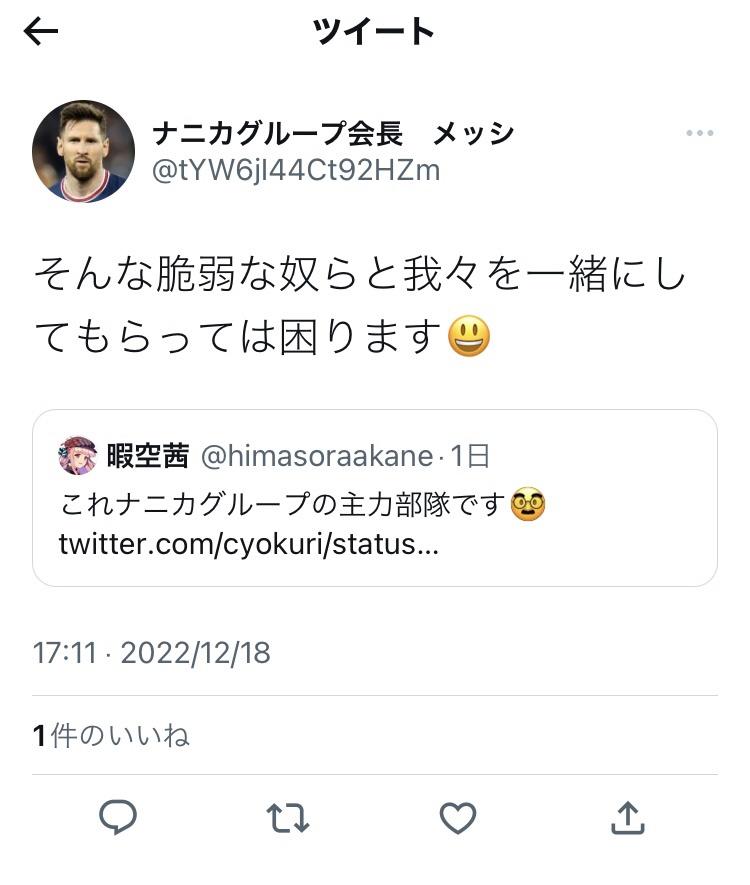Tap the @himasoraakane handle
Viewport: 750px width, 885px height.
318,457
